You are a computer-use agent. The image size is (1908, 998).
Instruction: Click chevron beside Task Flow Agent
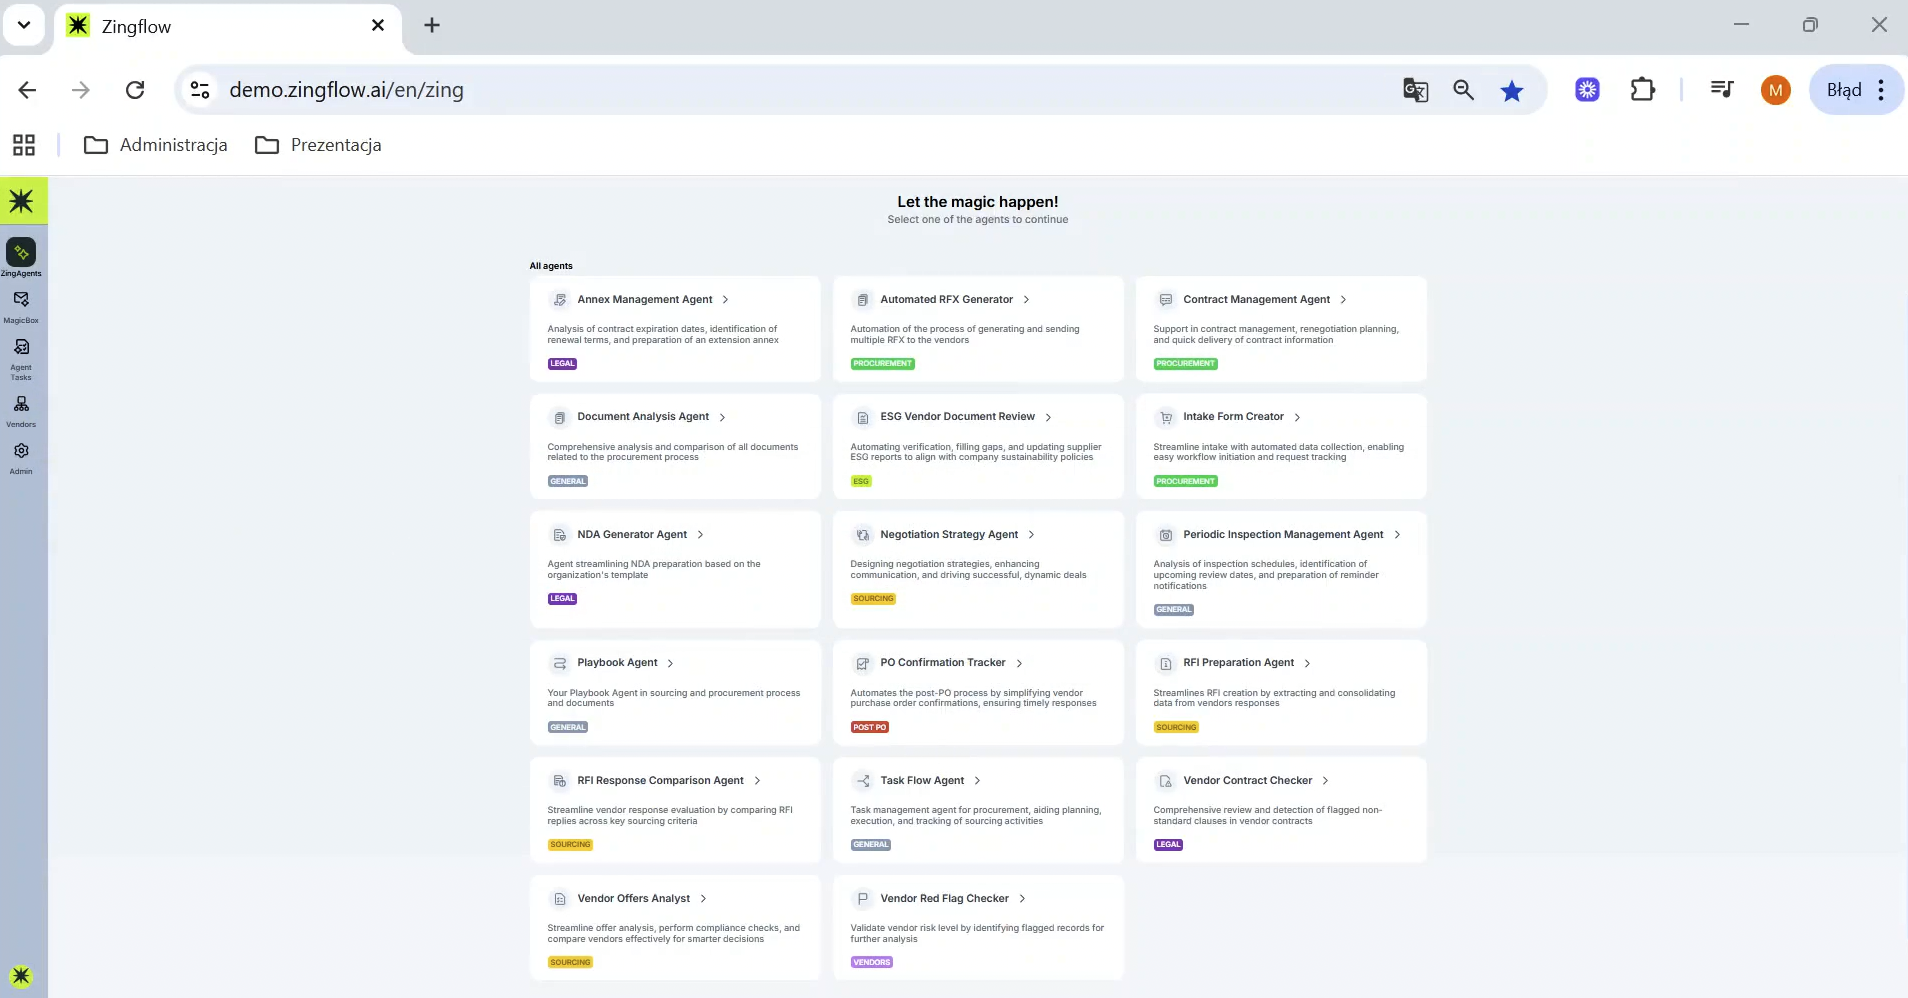(978, 781)
